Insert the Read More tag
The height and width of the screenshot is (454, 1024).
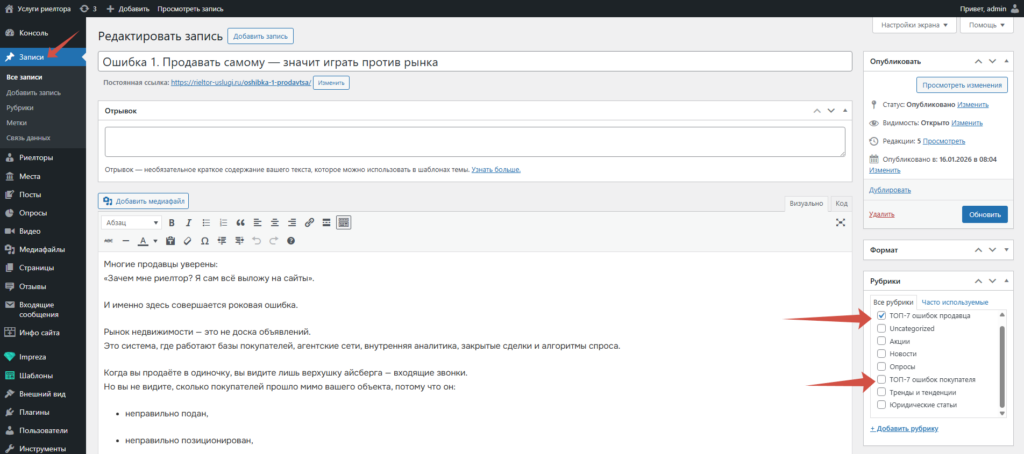point(327,222)
